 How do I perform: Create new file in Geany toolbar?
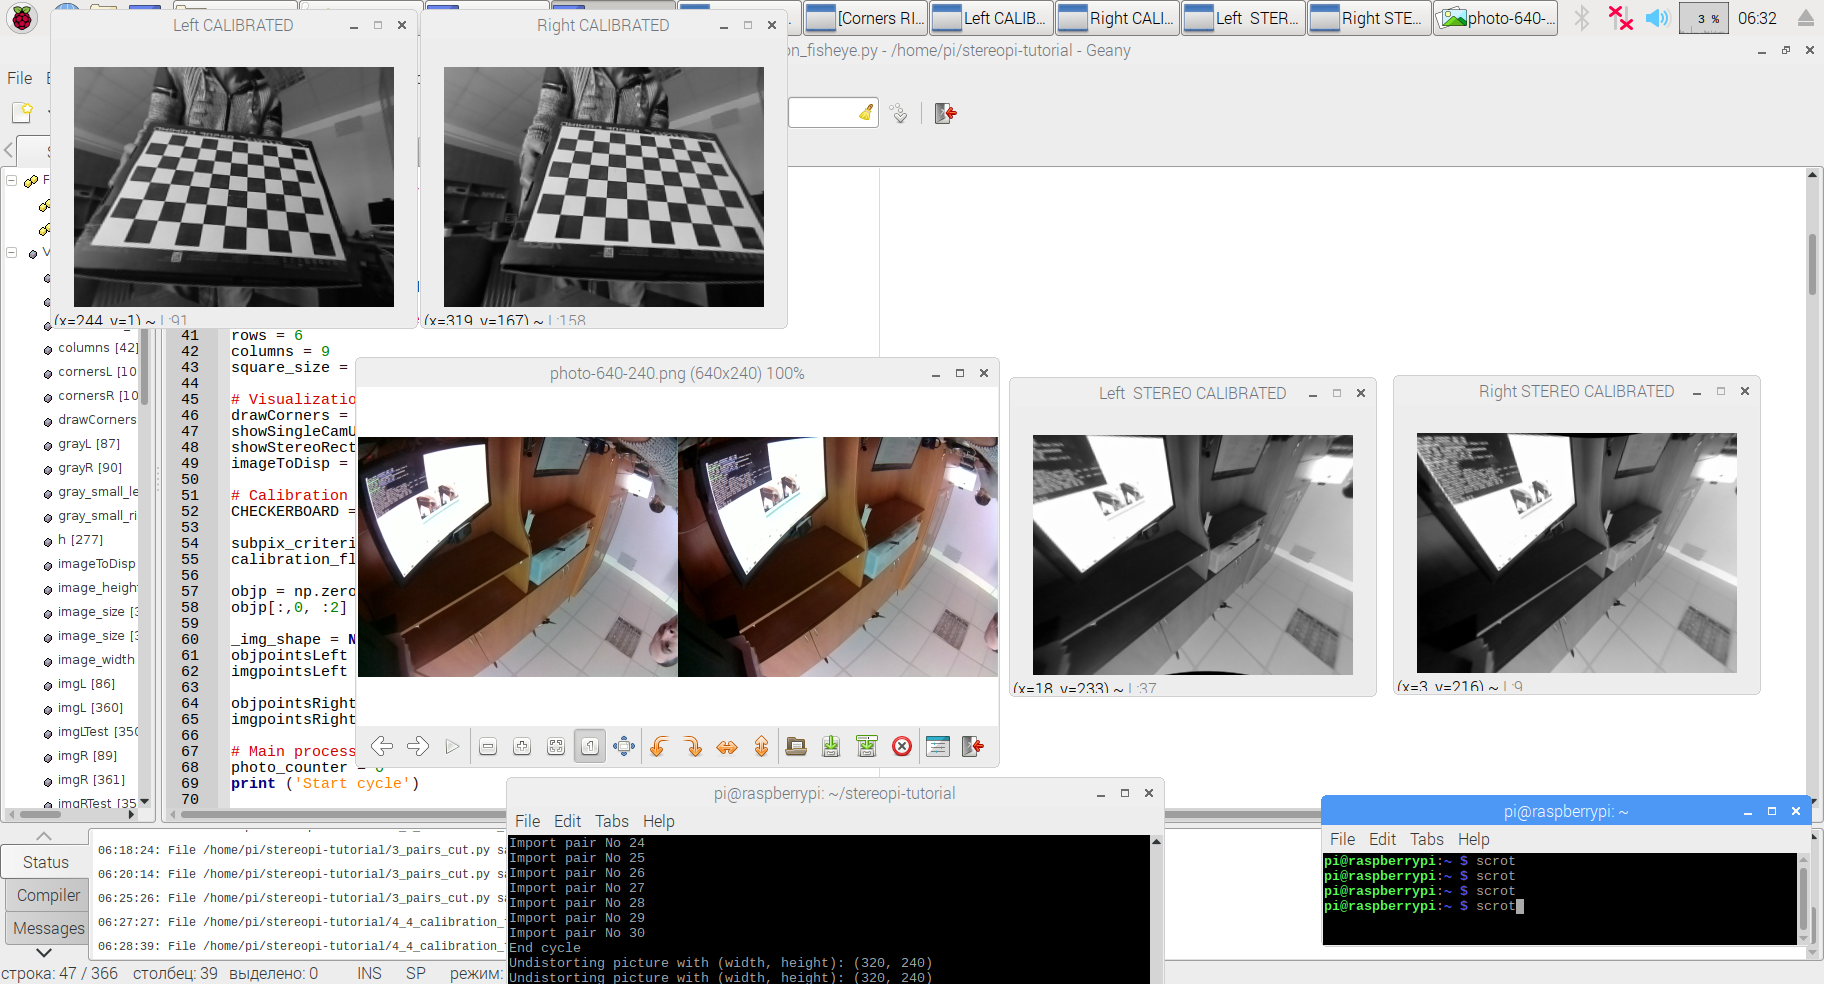tap(22, 113)
